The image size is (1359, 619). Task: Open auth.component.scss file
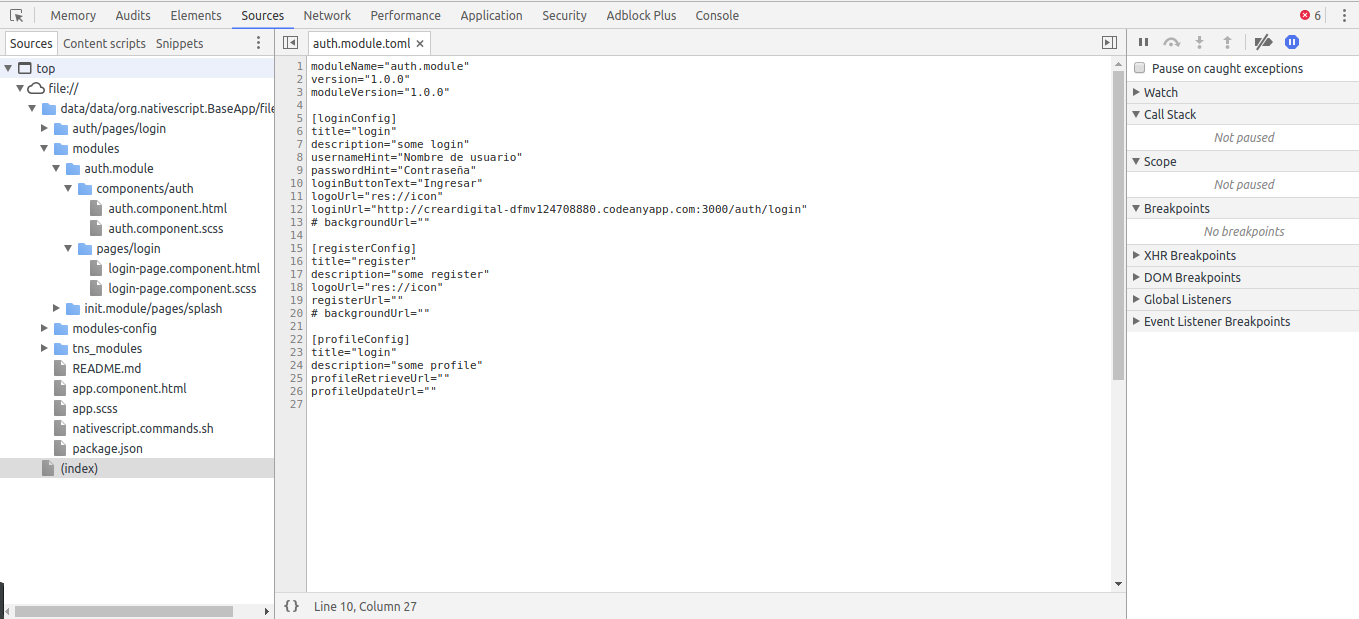[165, 228]
